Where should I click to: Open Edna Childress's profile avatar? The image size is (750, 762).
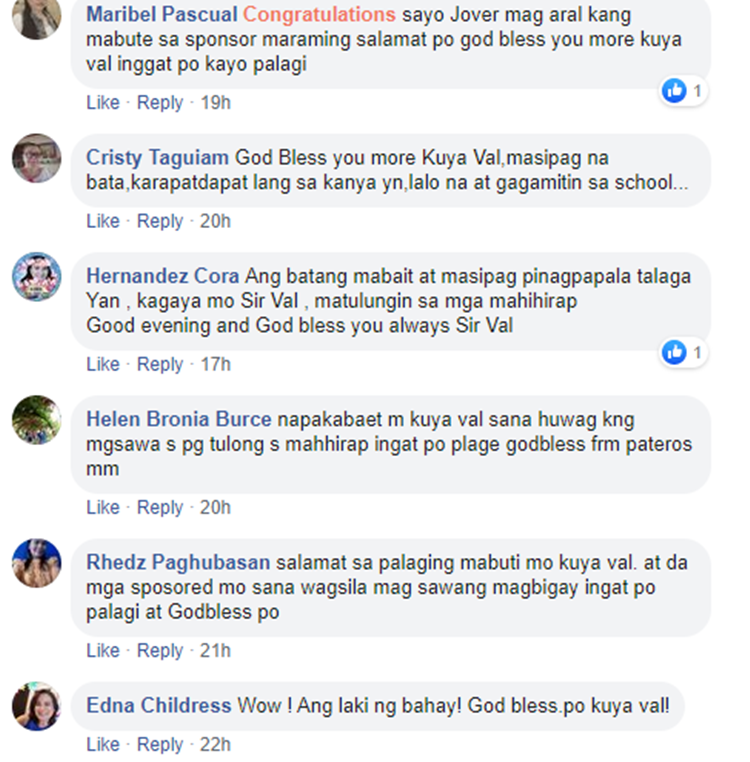coord(36,706)
